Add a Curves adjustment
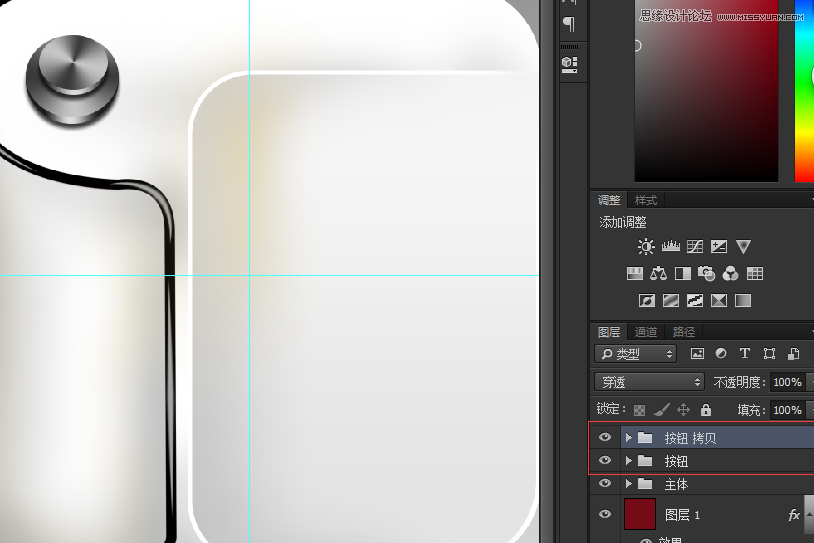Viewport: 814px width, 543px height. [695, 247]
